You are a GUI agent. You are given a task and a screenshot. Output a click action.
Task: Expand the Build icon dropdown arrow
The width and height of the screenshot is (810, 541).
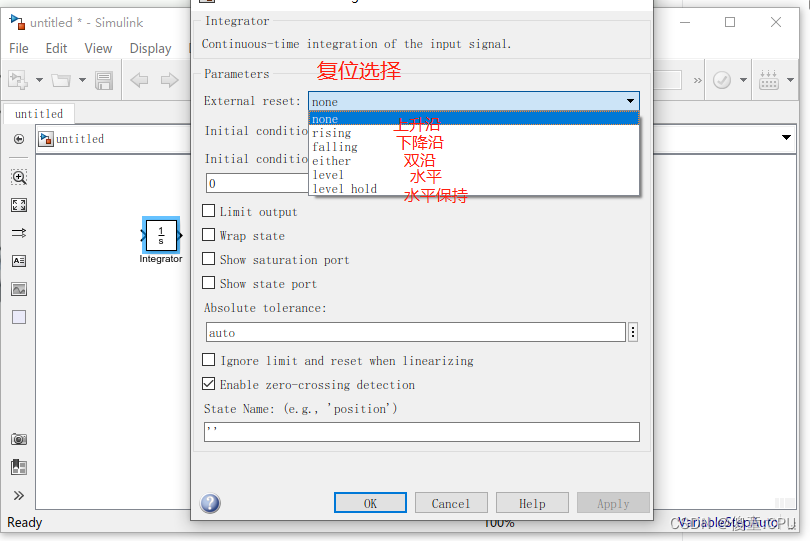coord(790,80)
